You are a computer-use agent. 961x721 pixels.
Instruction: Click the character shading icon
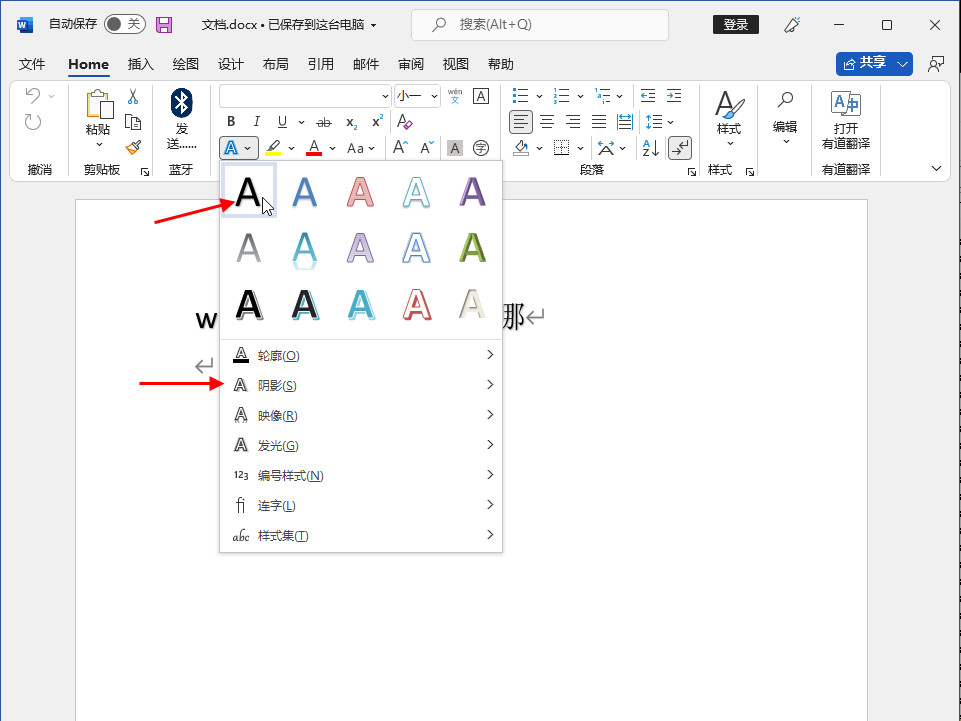454,148
